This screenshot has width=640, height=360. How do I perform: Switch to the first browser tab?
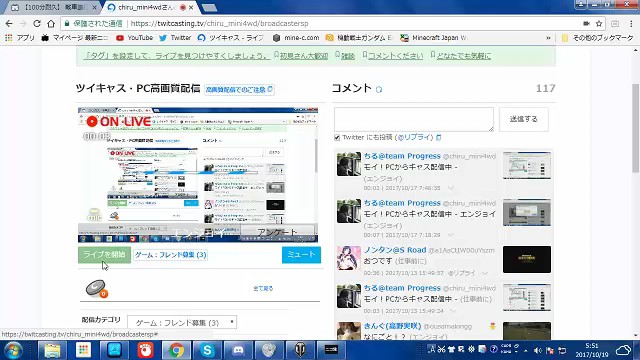click(x=55, y=7)
